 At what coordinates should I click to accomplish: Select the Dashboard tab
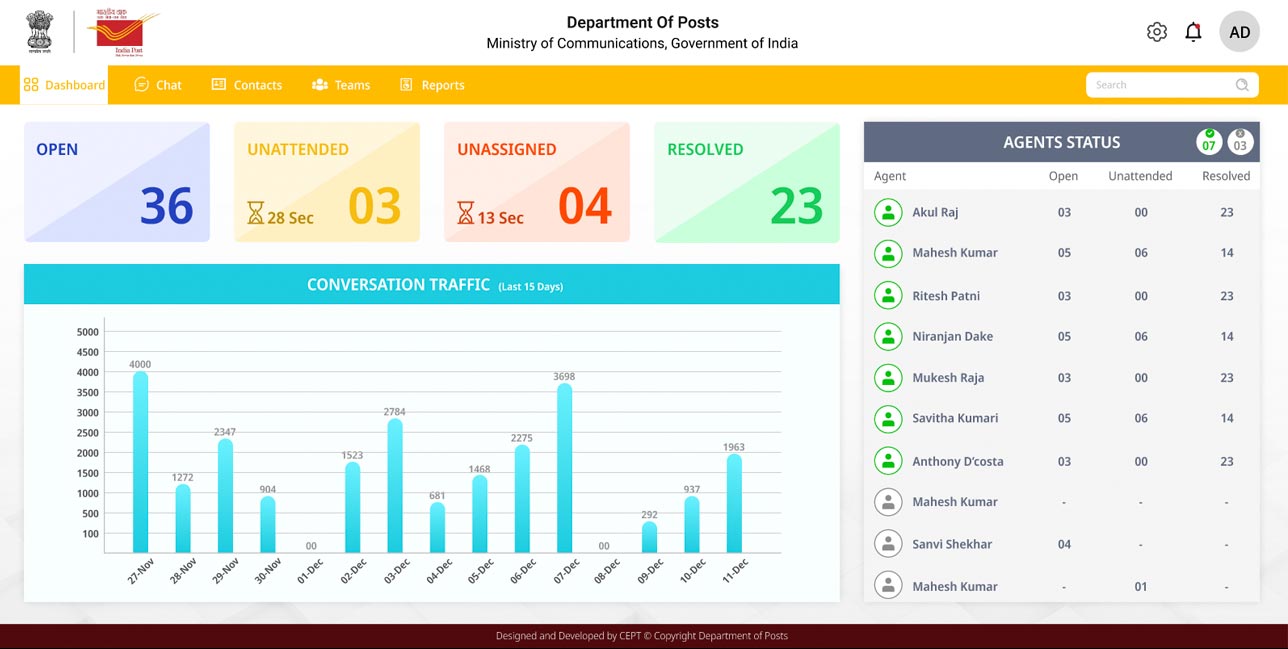(x=64, y=85)
